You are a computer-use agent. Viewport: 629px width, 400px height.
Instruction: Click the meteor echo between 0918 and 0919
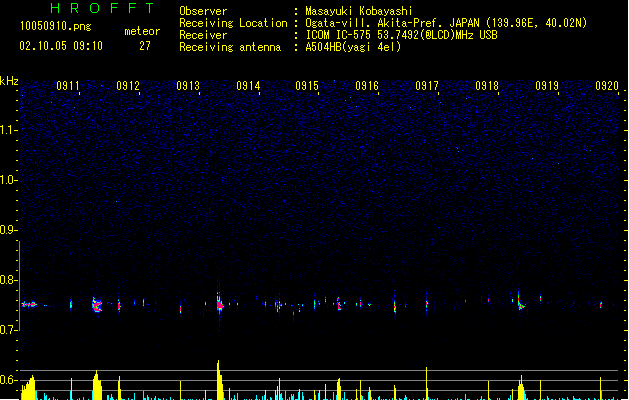pos(520,303)
